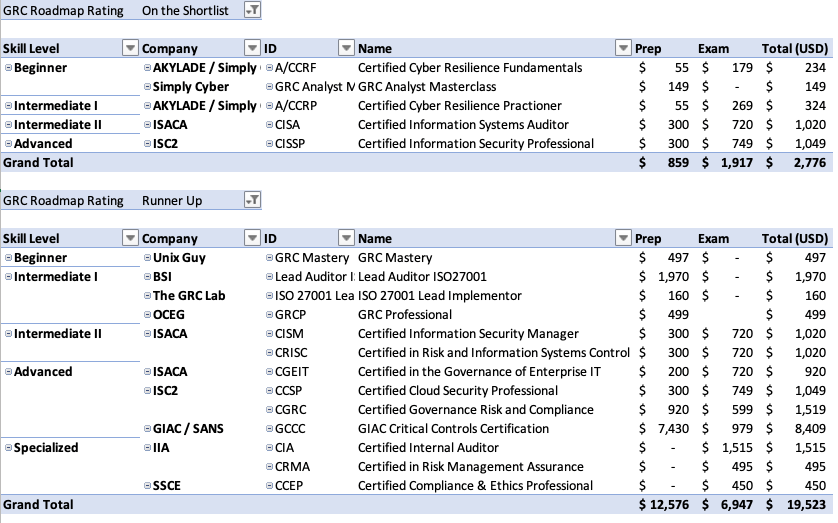Image resolution: width=838 pixels, height=523 pixels.
Task: Select the 19,523 grand total cell
Action: coord(800,505)
